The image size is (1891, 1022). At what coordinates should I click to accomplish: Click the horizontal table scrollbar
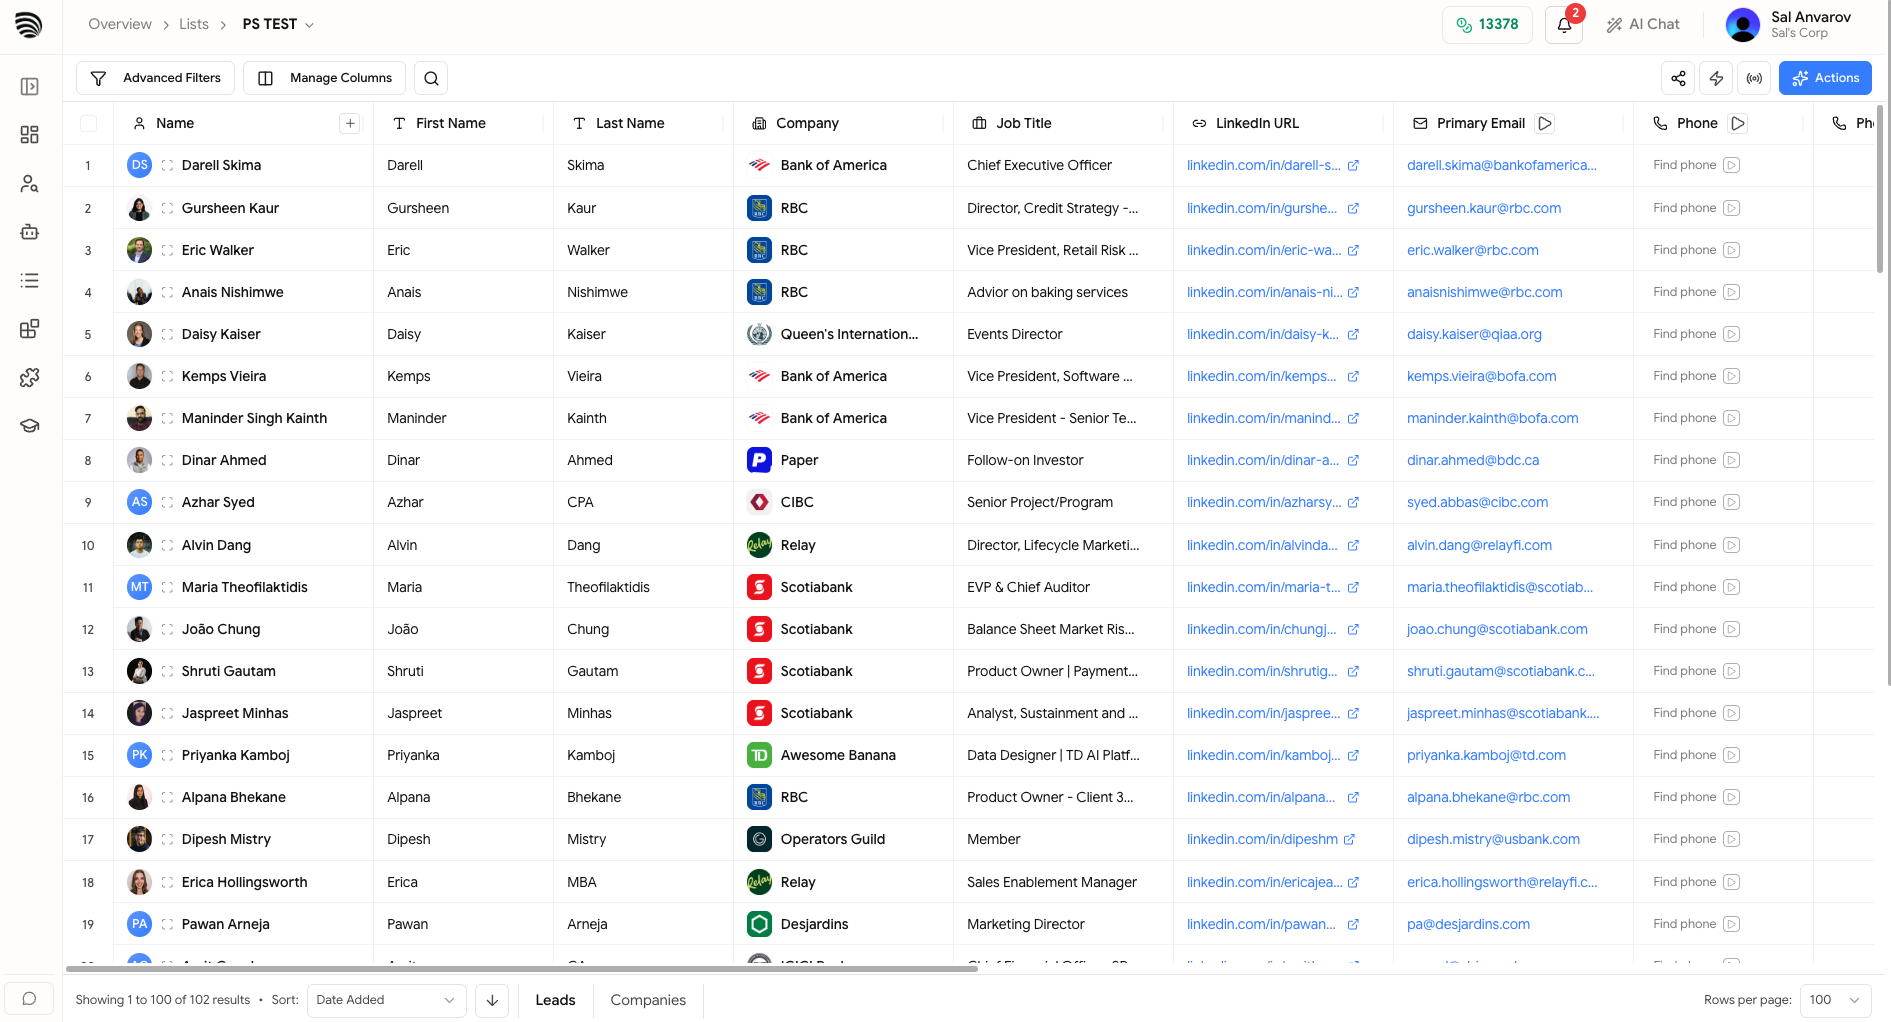pyautogui.click(x=522, y=968)
